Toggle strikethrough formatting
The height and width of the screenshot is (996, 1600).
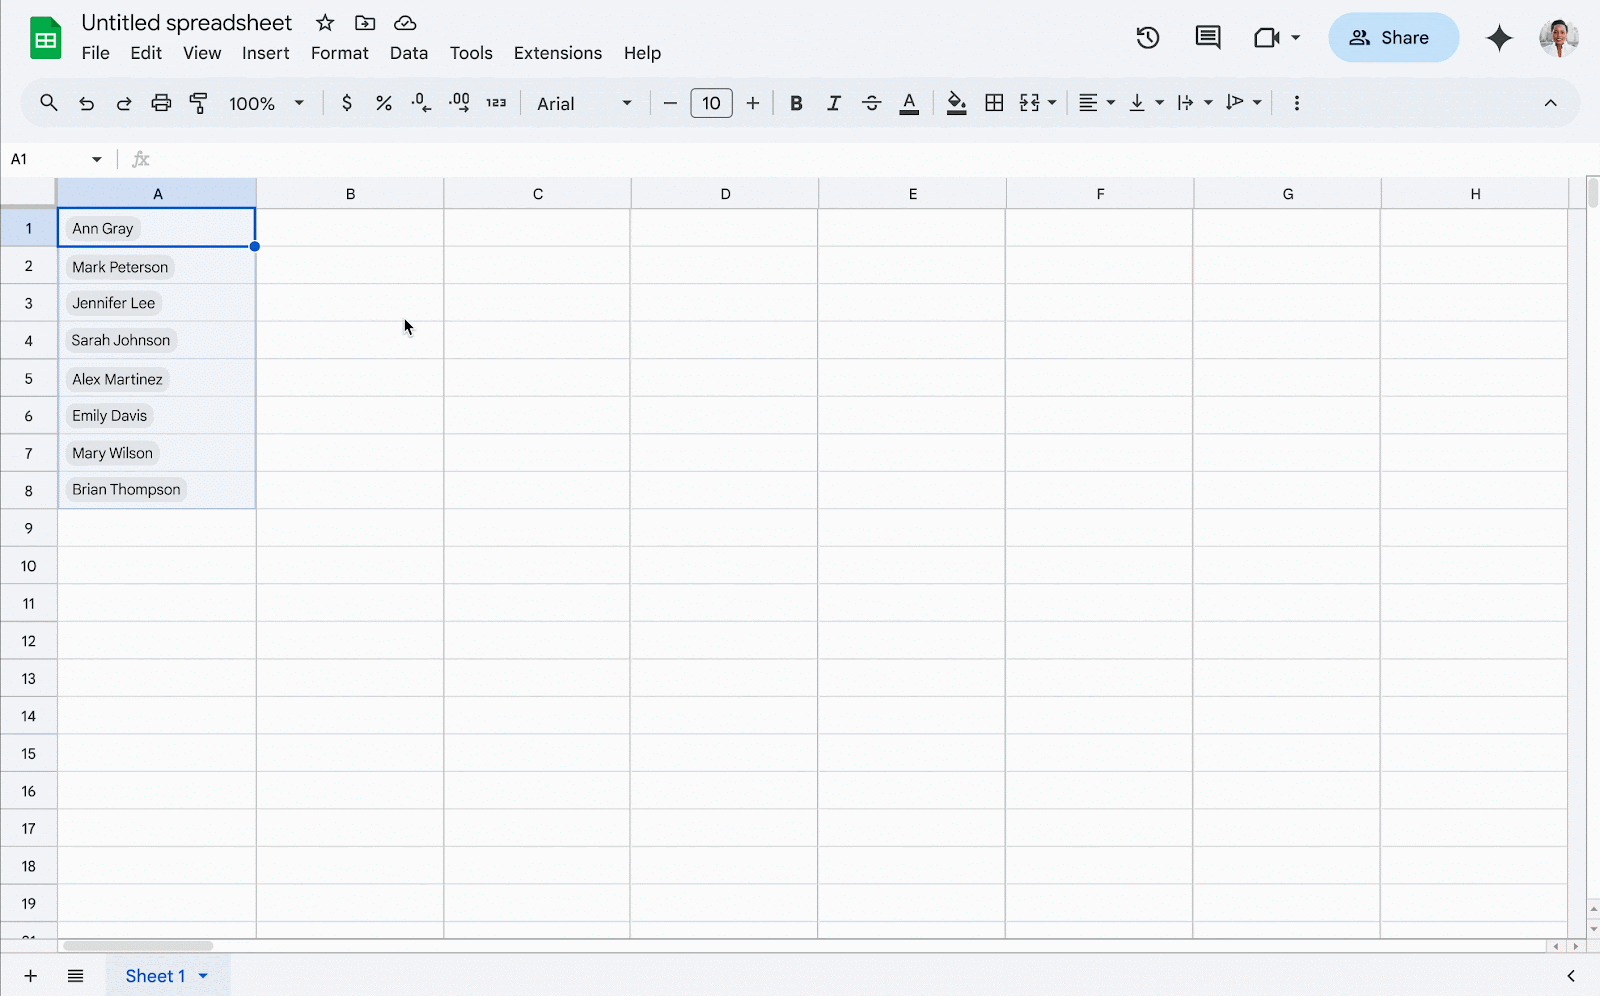click(x=872, y=103)
